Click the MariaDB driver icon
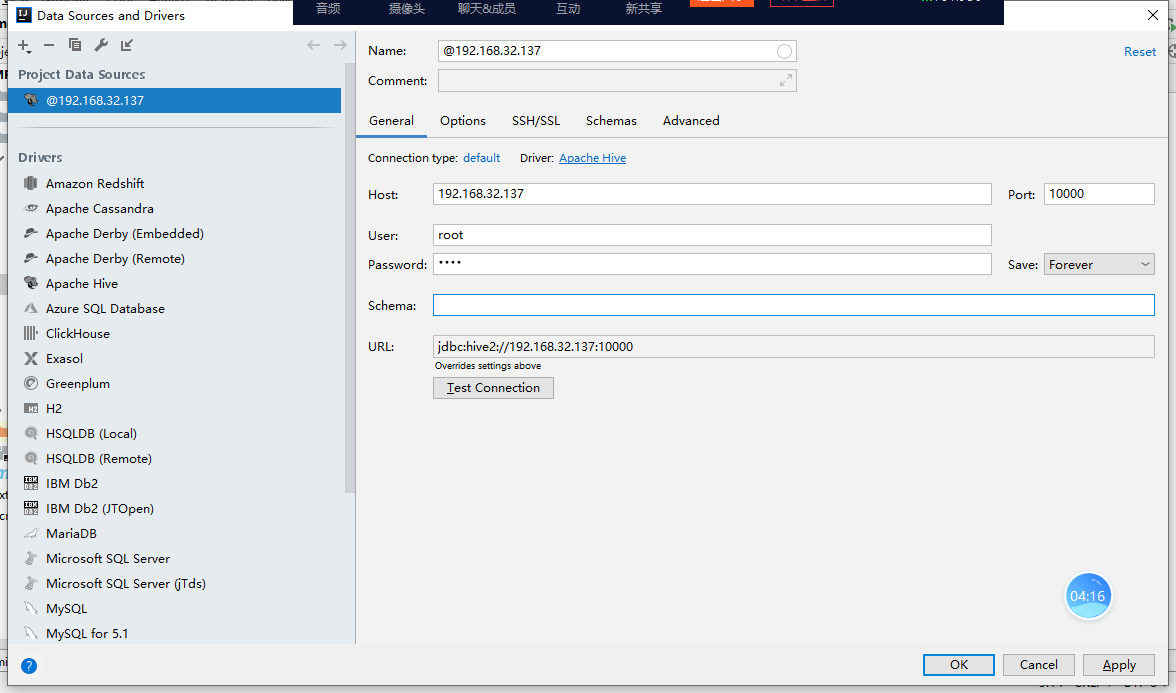 point(31,533)
